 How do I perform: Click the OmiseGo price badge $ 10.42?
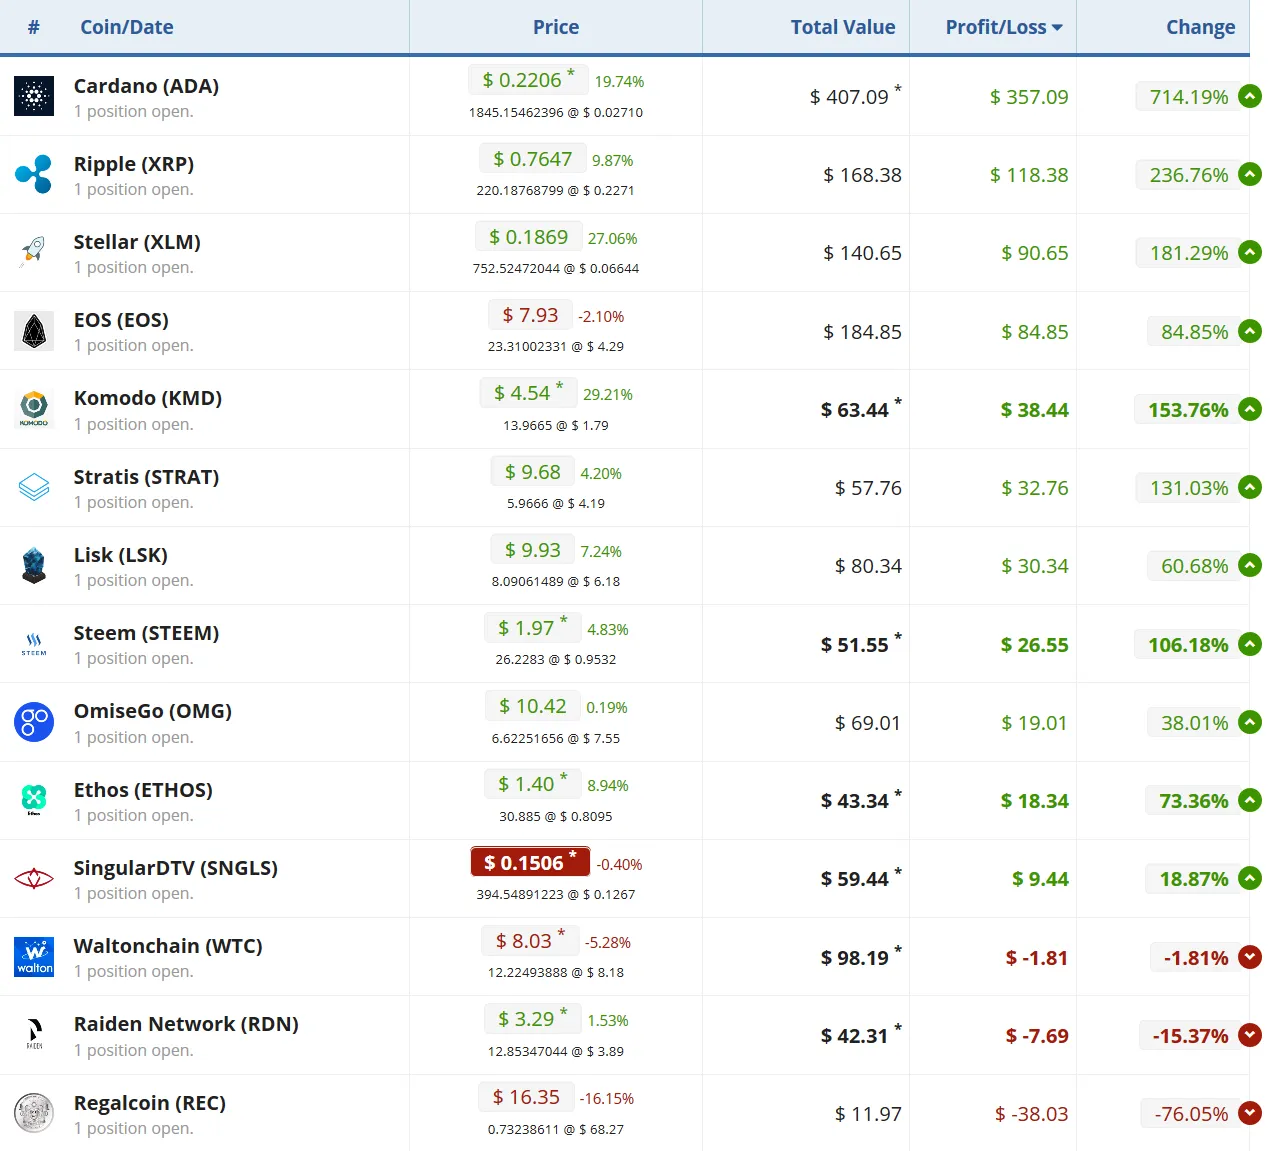tap(532, 706)
